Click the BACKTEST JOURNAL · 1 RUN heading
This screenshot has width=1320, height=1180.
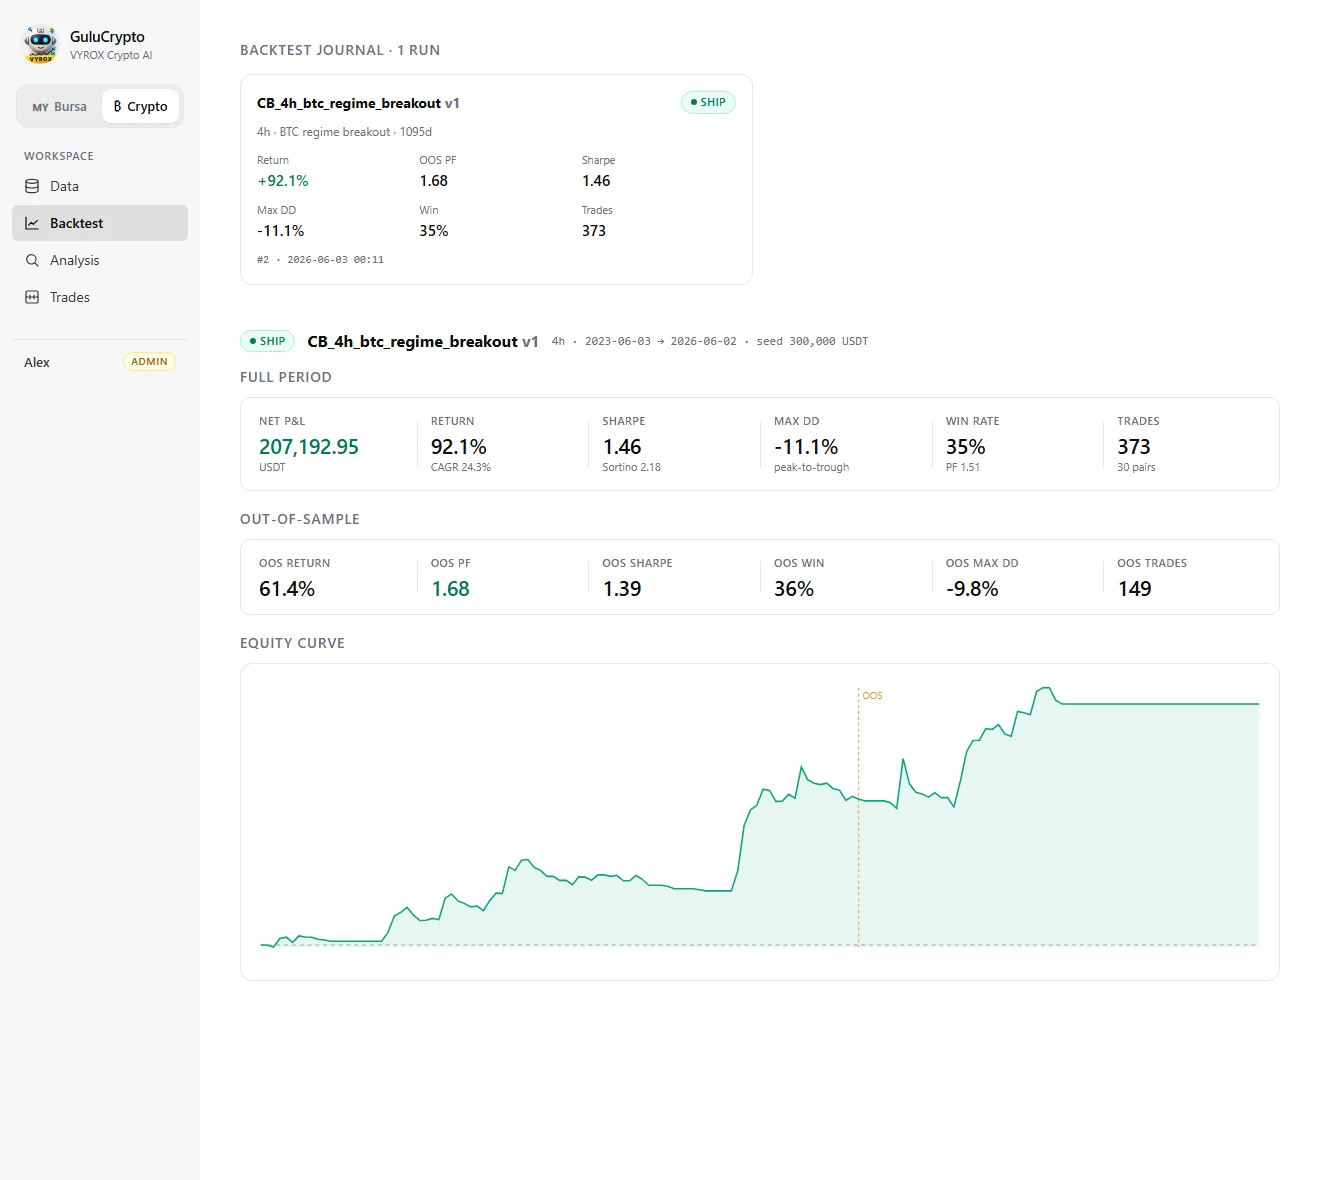[x=340, y=50]
